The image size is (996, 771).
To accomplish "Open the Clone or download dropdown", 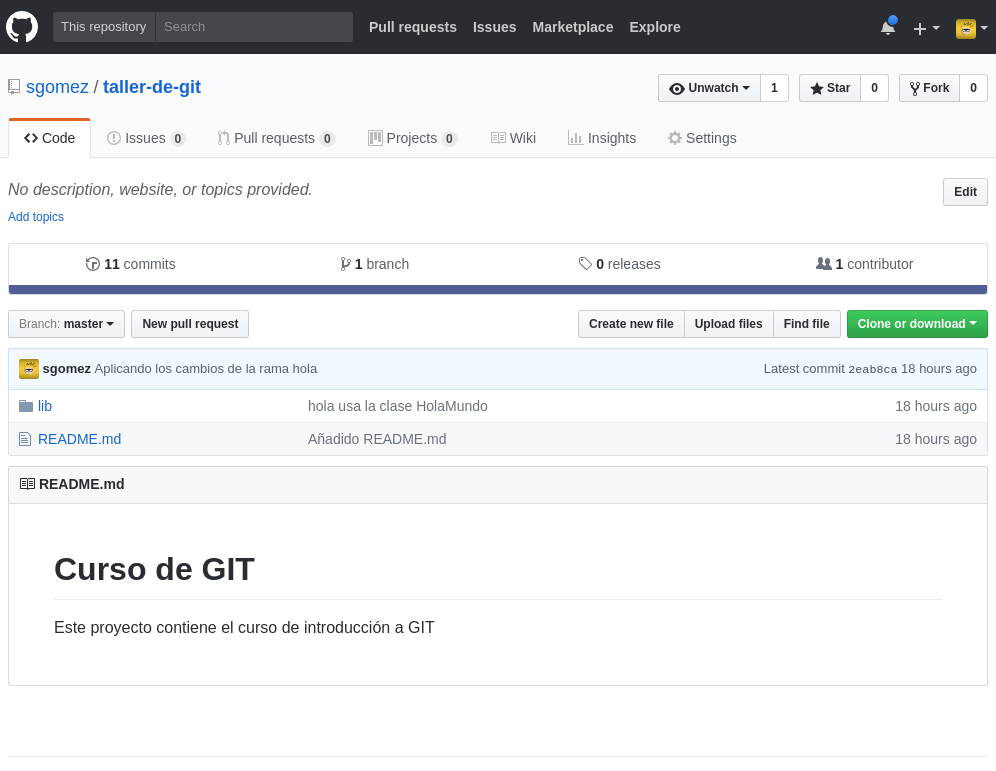I will 917,323.
